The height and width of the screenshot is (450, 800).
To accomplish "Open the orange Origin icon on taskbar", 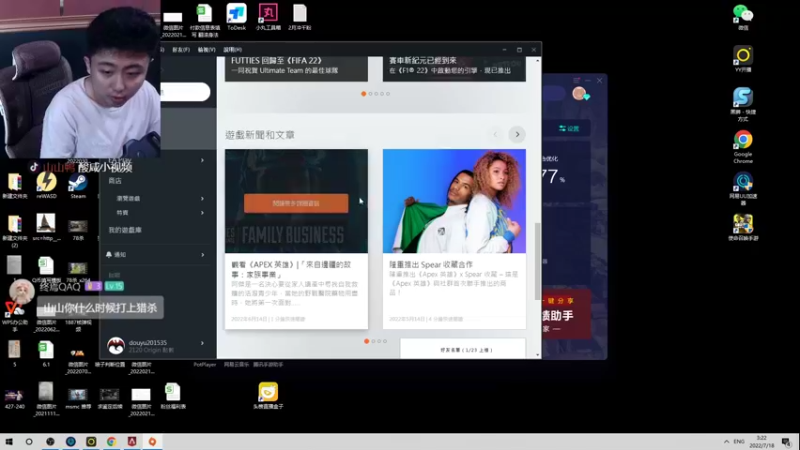I will click(152, 442).
